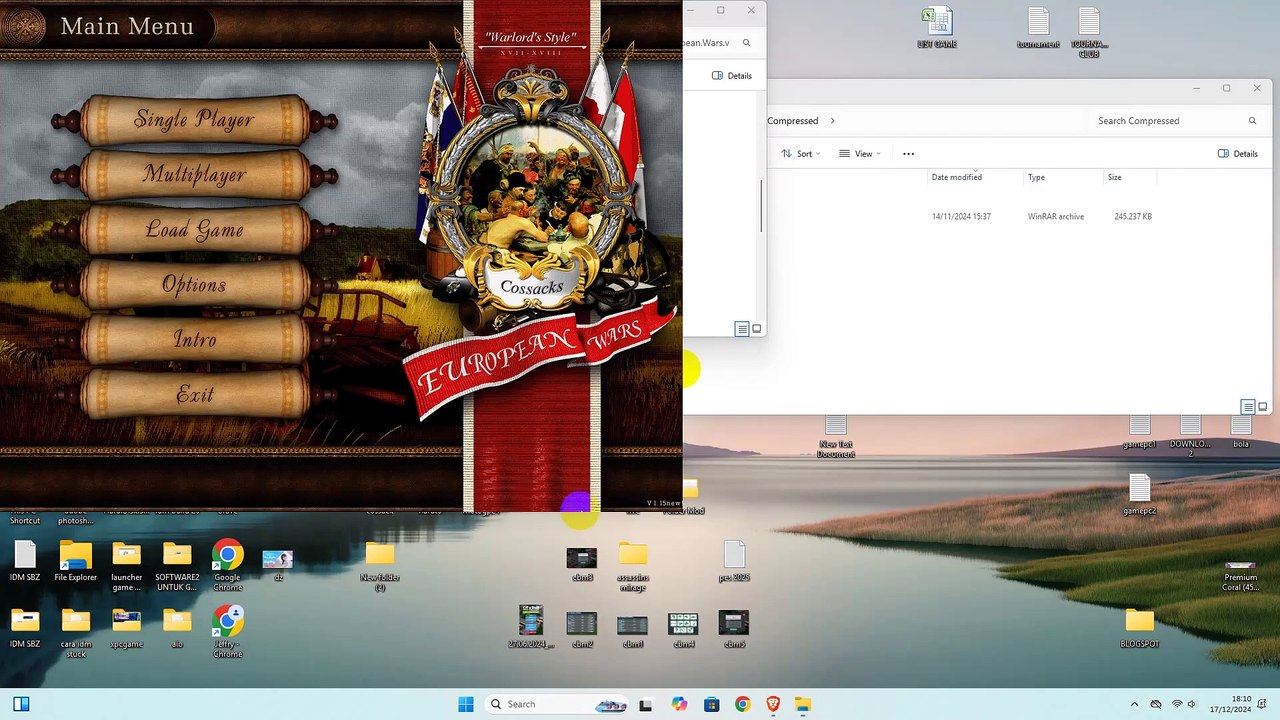Choose Multiplayer in the game's Main Menu
Viewport: 1280px width, 720px height.
pyautogui.click(x=194, y=176)
